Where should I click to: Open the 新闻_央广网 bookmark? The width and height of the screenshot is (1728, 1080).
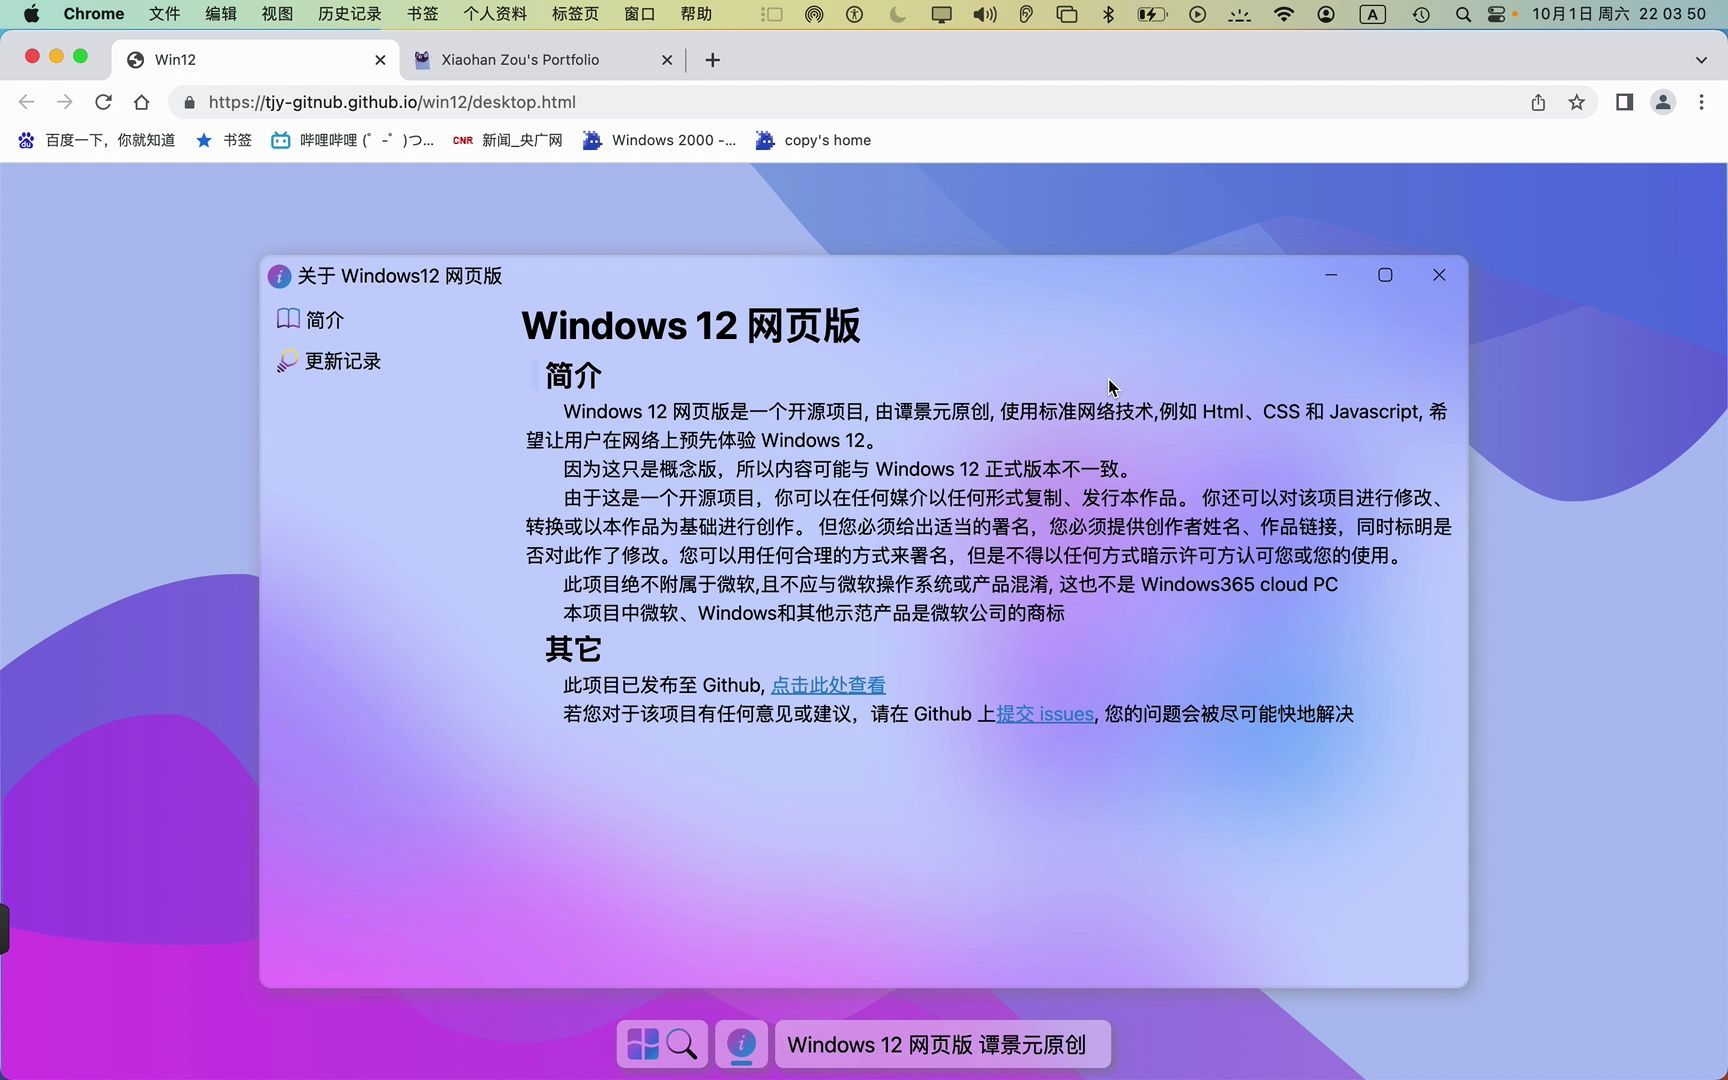coord(507,140)
